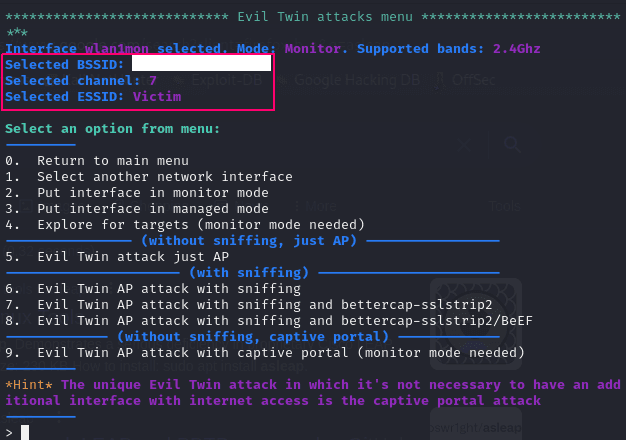Select option 7 with bettercap-sslstrip2
Screen dimensions: 626x440
click(249, 305)
